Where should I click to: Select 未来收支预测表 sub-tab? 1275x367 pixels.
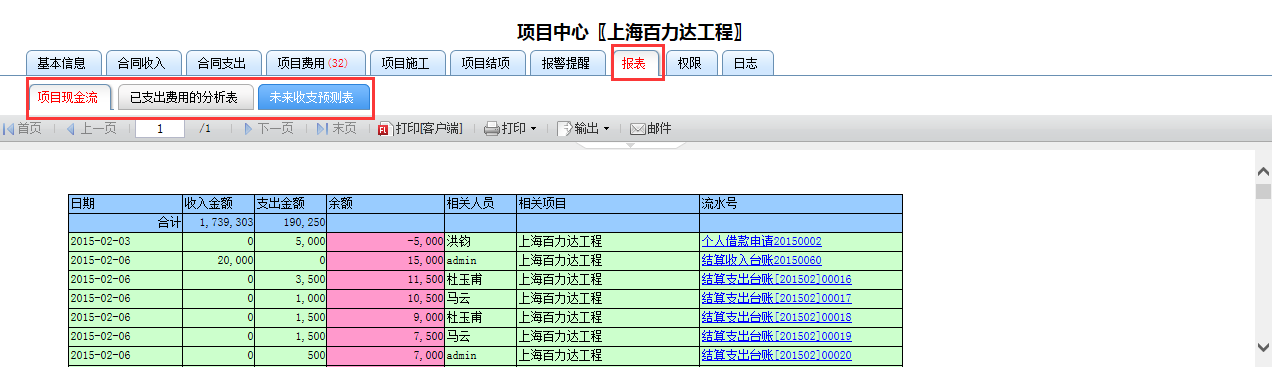tap(313, 97)
